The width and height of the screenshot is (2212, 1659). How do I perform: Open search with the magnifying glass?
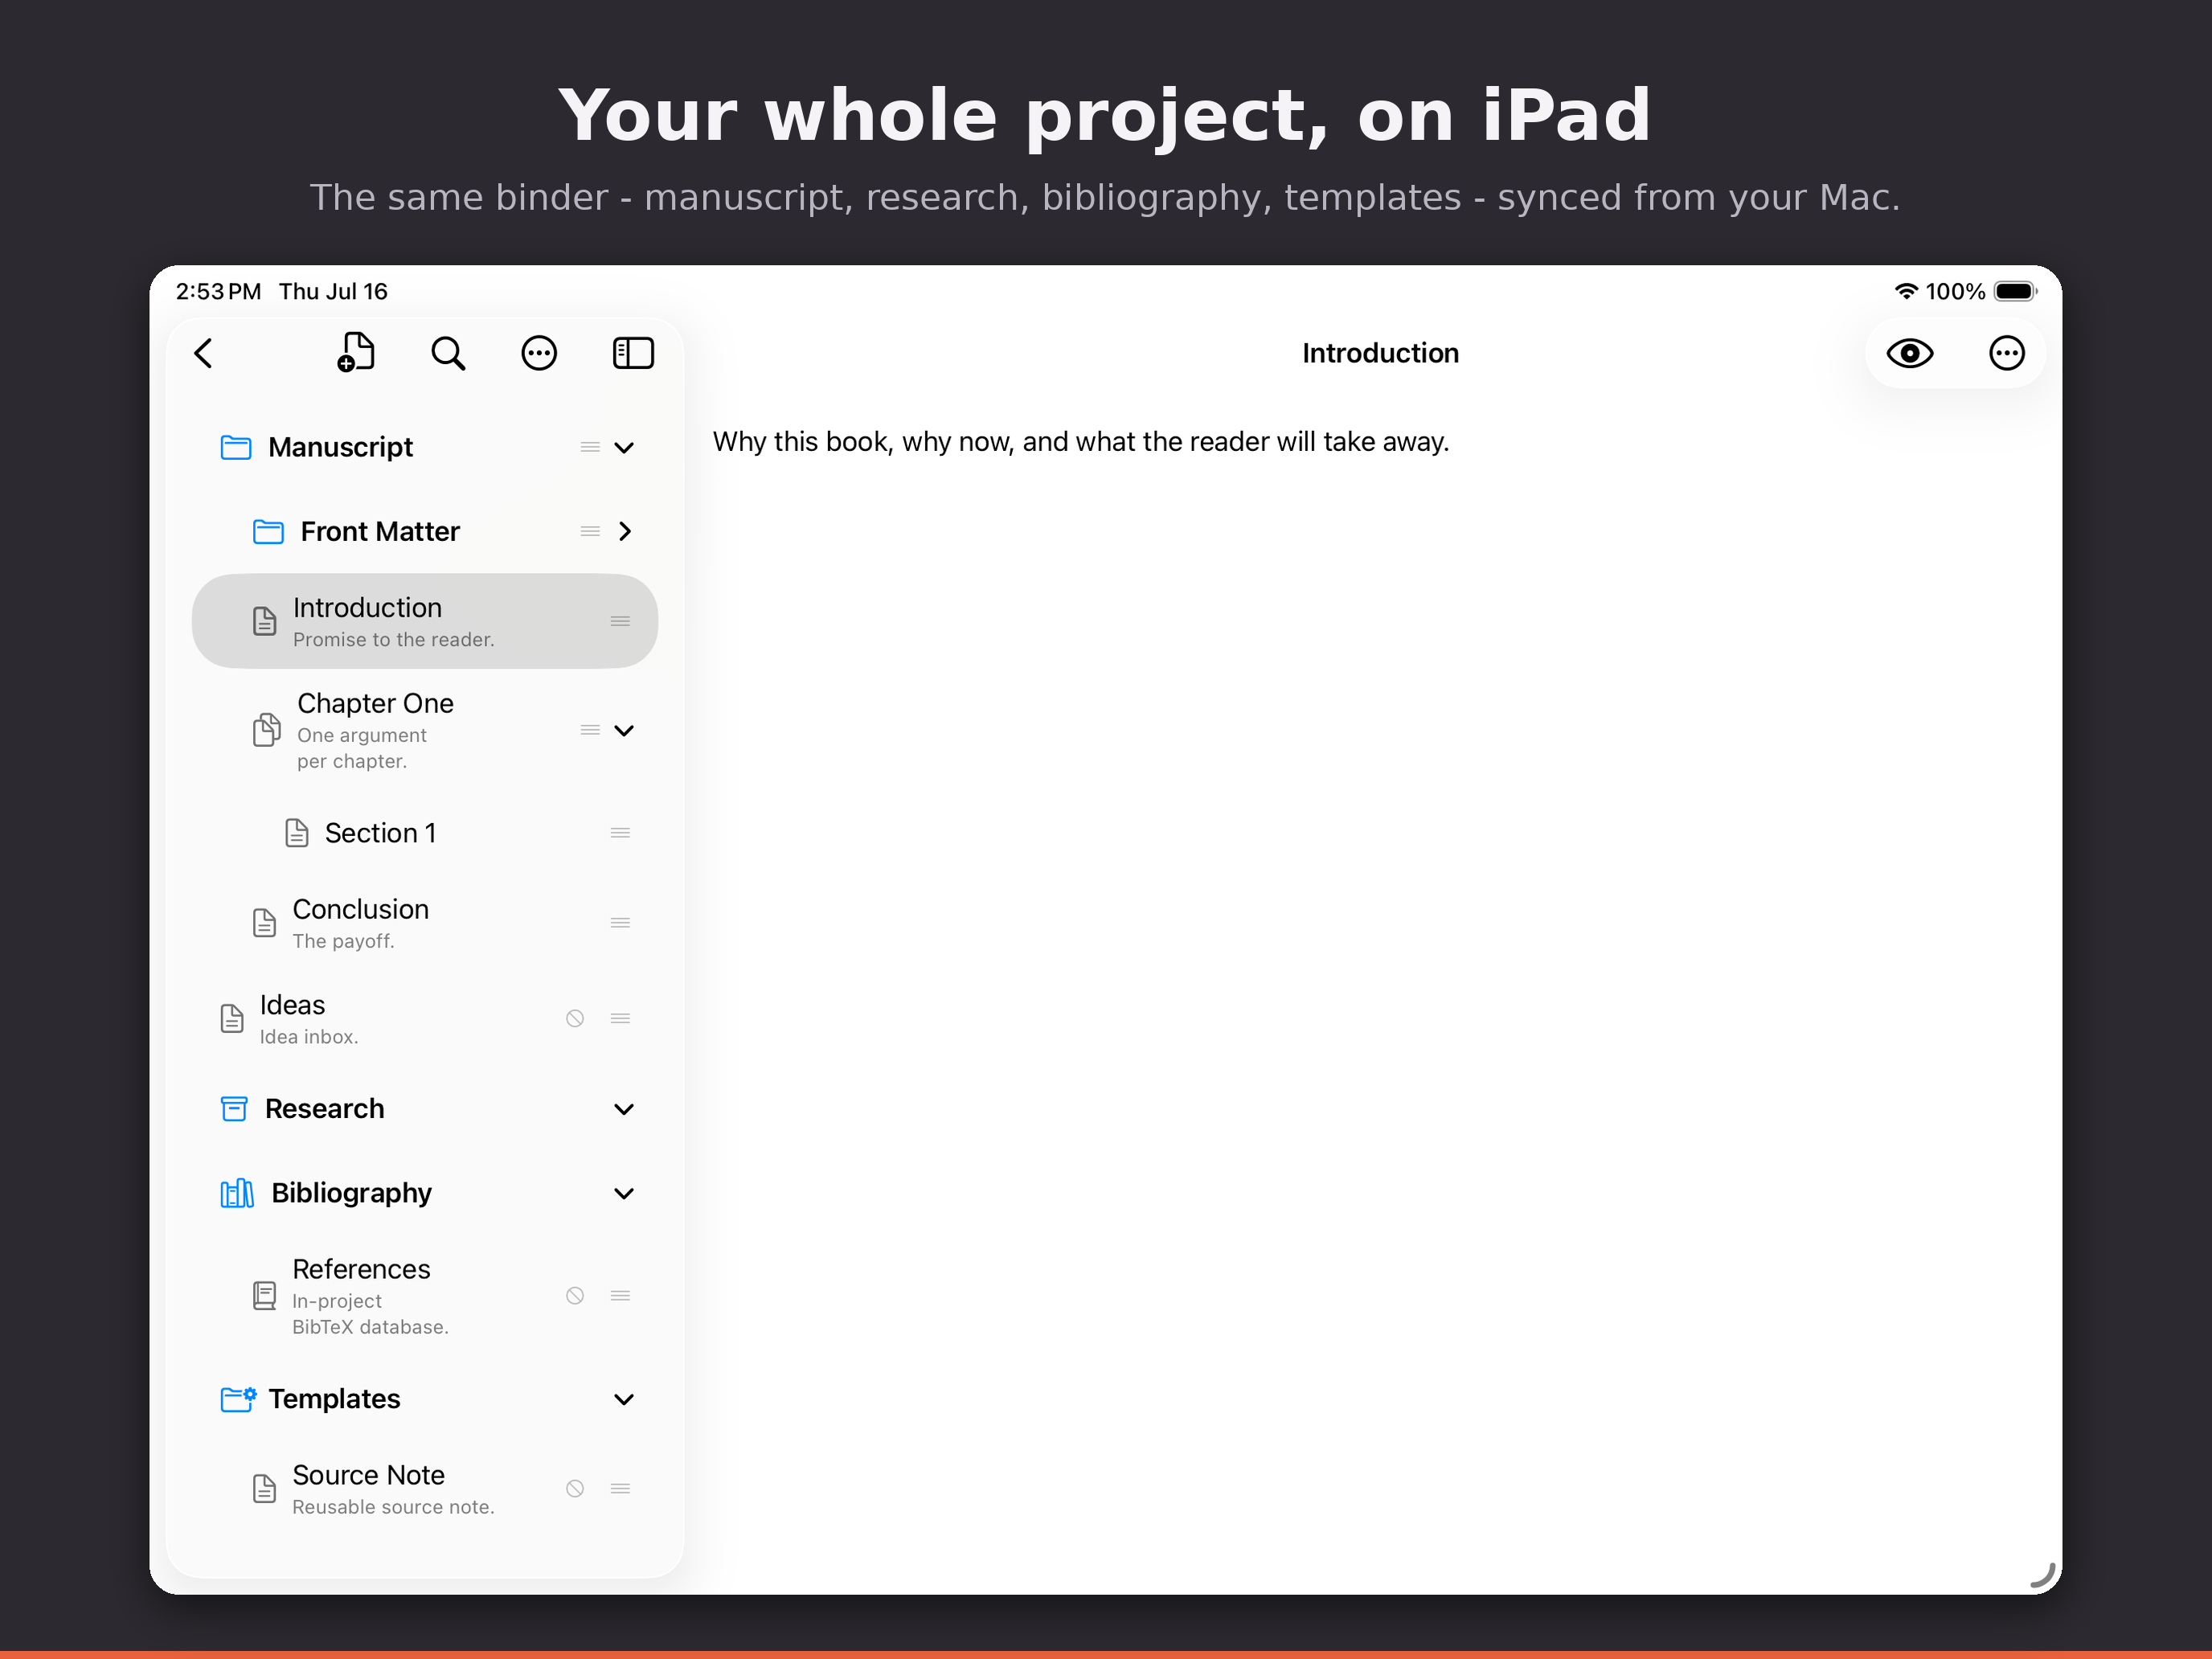[x=448, y=353]
